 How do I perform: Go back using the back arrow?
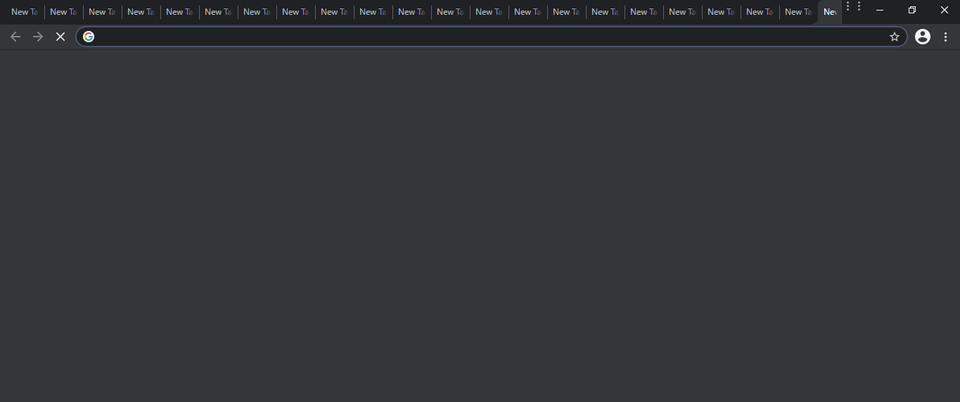coord(15,37)
